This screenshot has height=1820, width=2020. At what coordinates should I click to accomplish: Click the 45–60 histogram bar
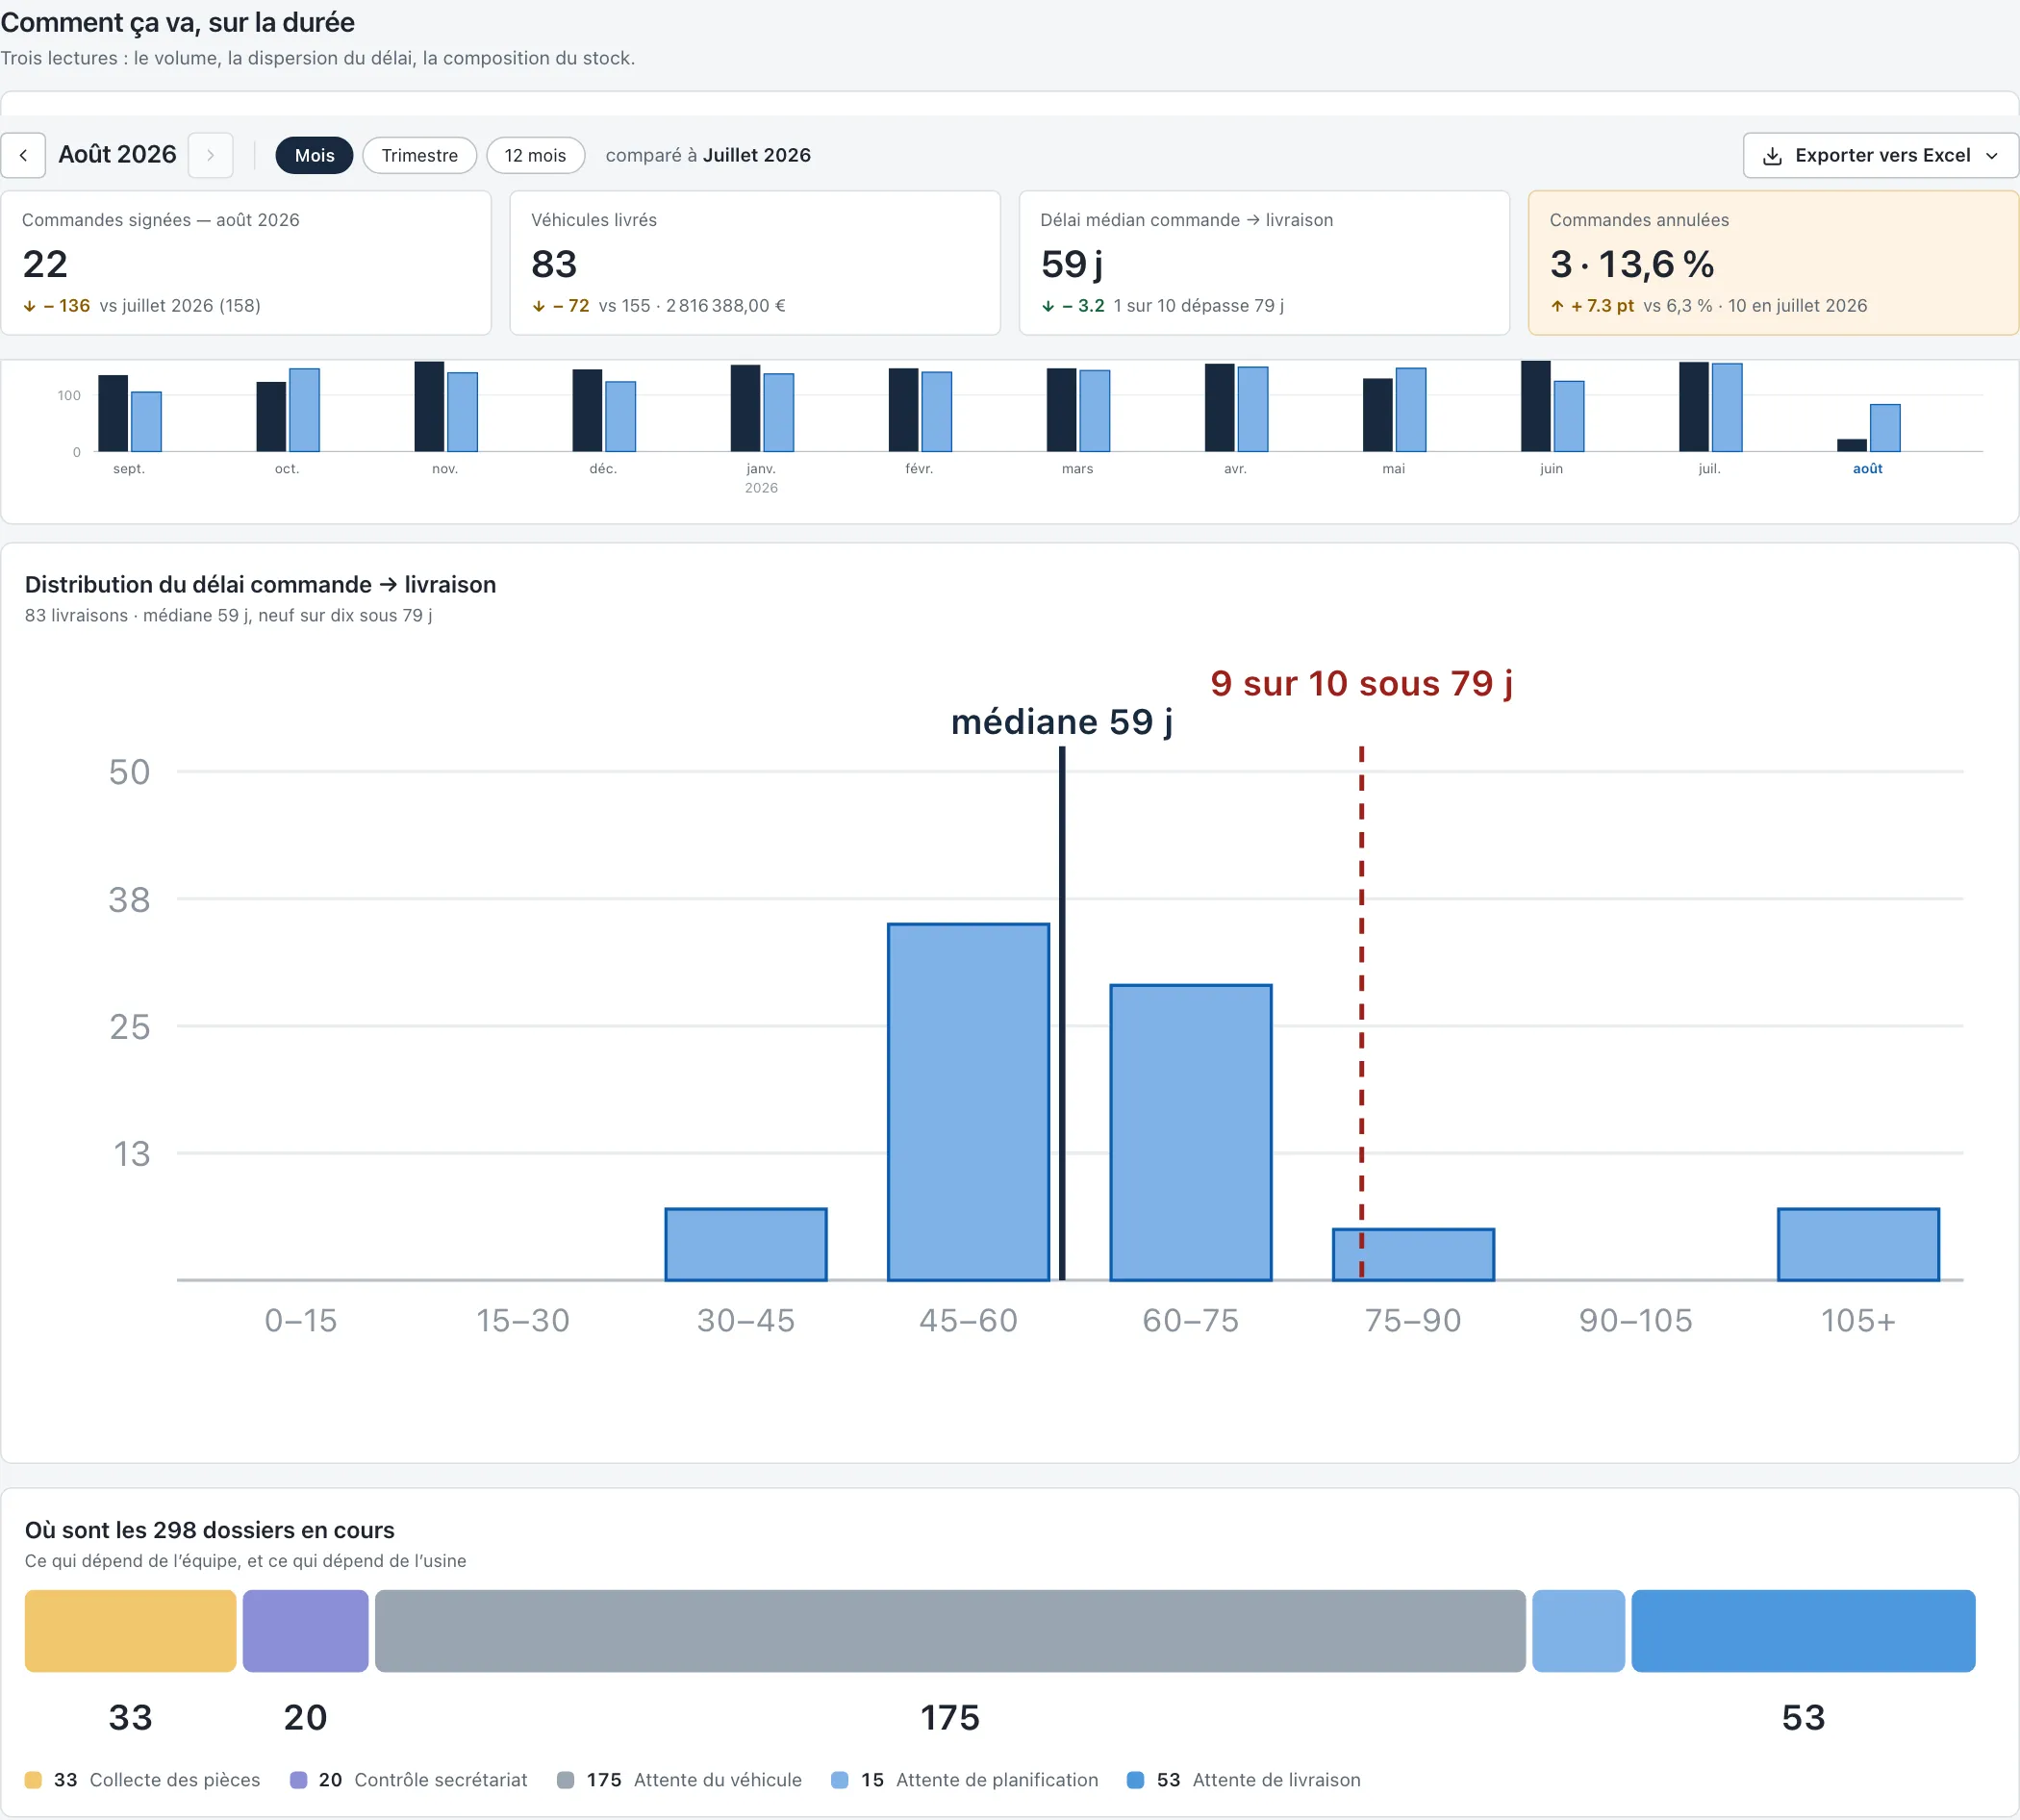[x=968, y=1102]
